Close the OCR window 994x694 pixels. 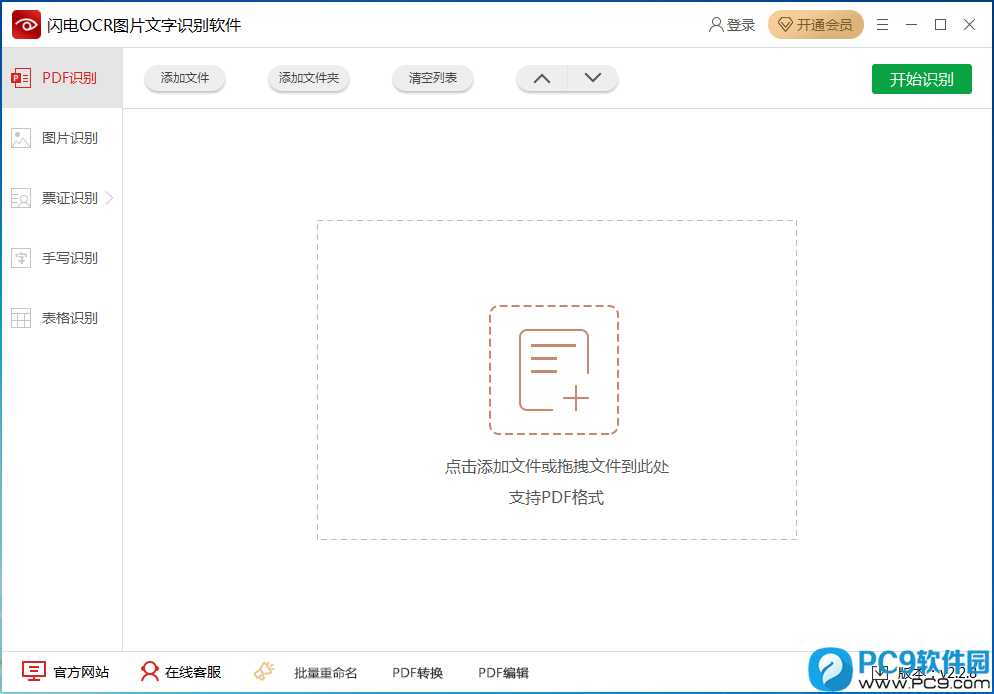[x=969, y=25]
